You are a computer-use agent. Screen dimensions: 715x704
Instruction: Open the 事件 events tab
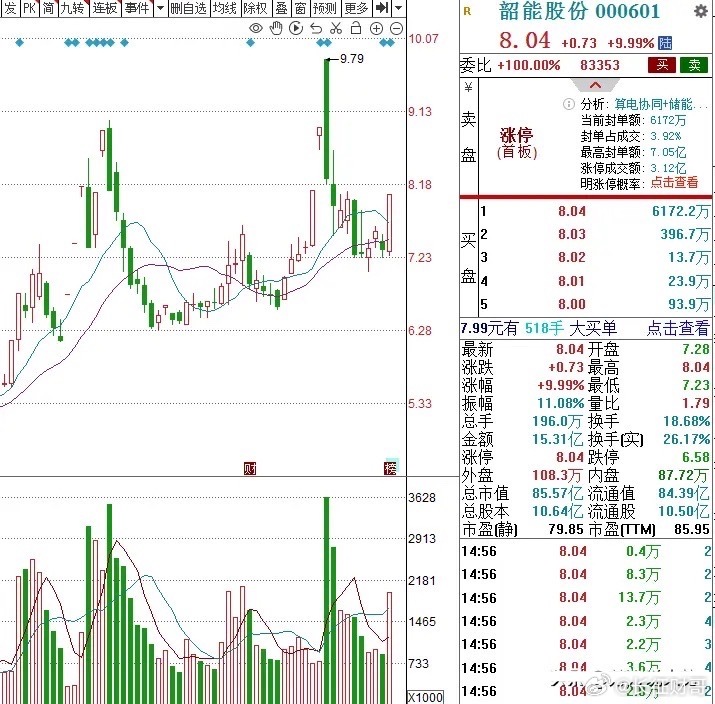[137, 8]
